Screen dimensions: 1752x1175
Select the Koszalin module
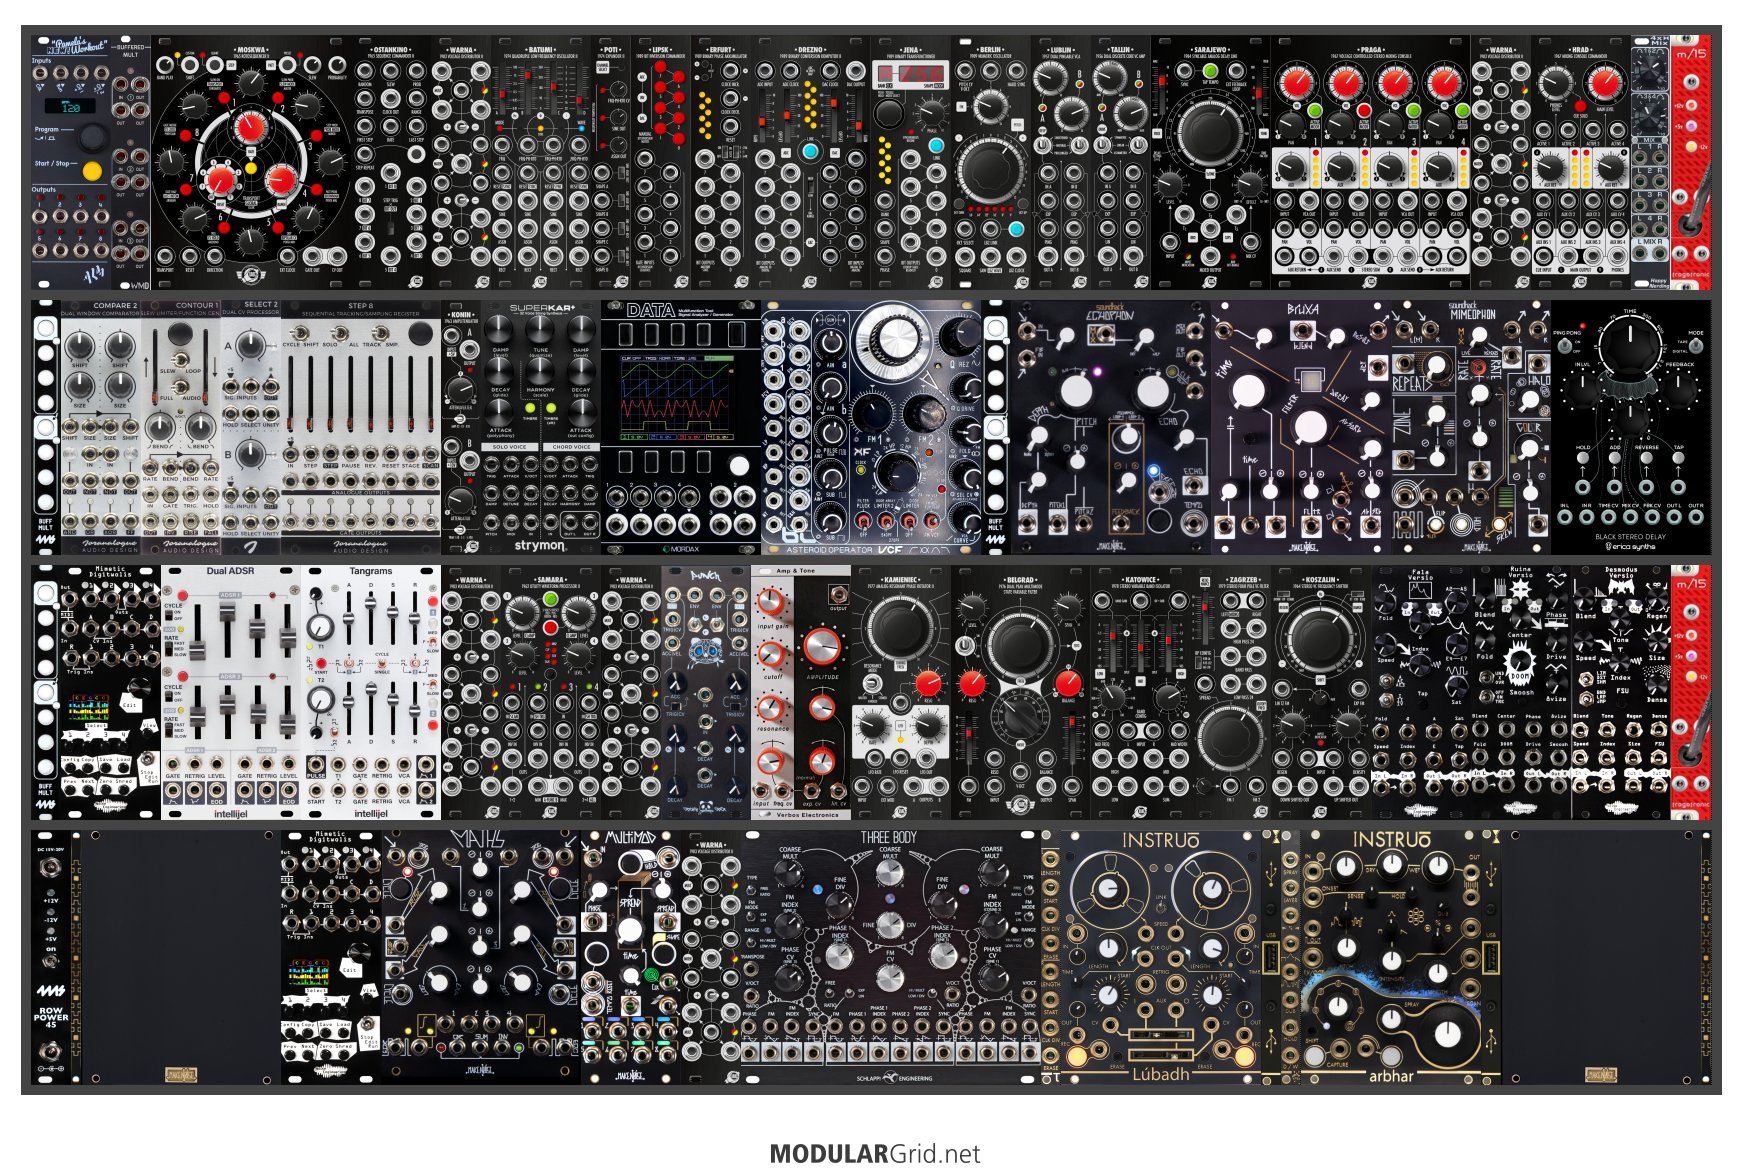(x=1321, y=692)
